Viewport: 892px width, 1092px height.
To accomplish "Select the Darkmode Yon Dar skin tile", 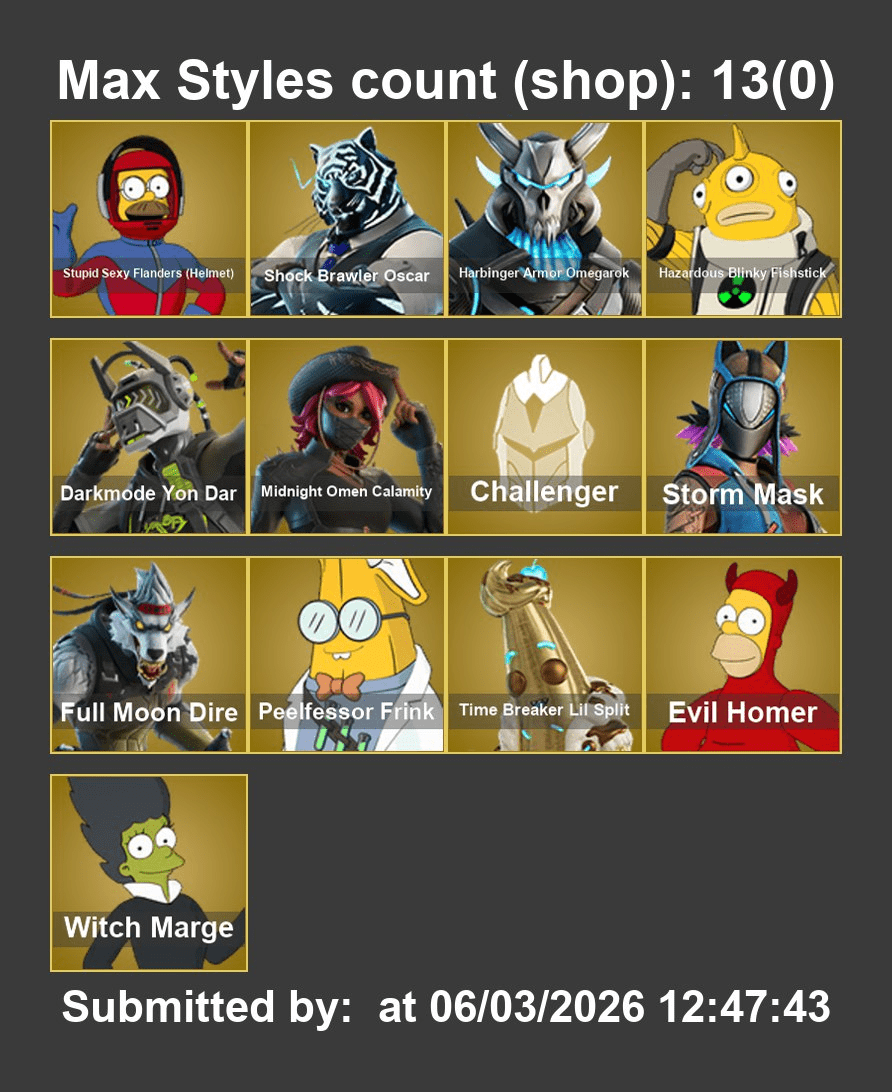I will tap(149, 437).
